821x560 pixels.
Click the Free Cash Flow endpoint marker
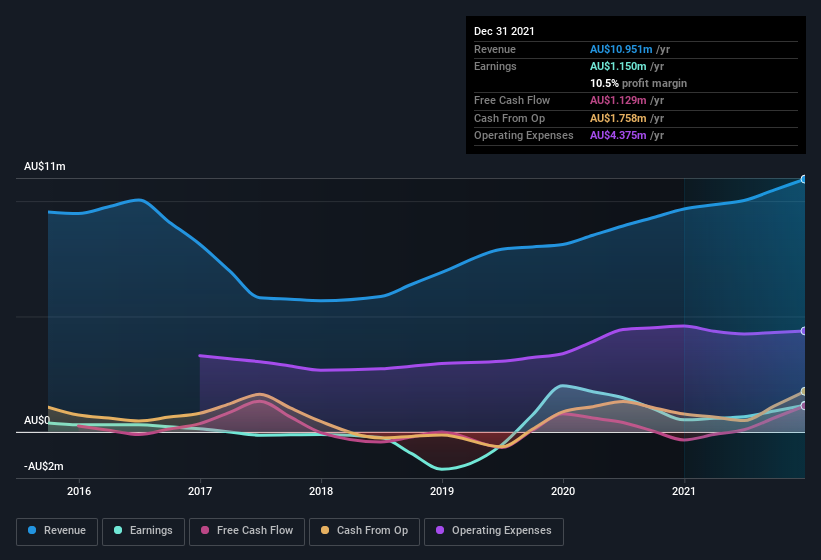[804, 406]
